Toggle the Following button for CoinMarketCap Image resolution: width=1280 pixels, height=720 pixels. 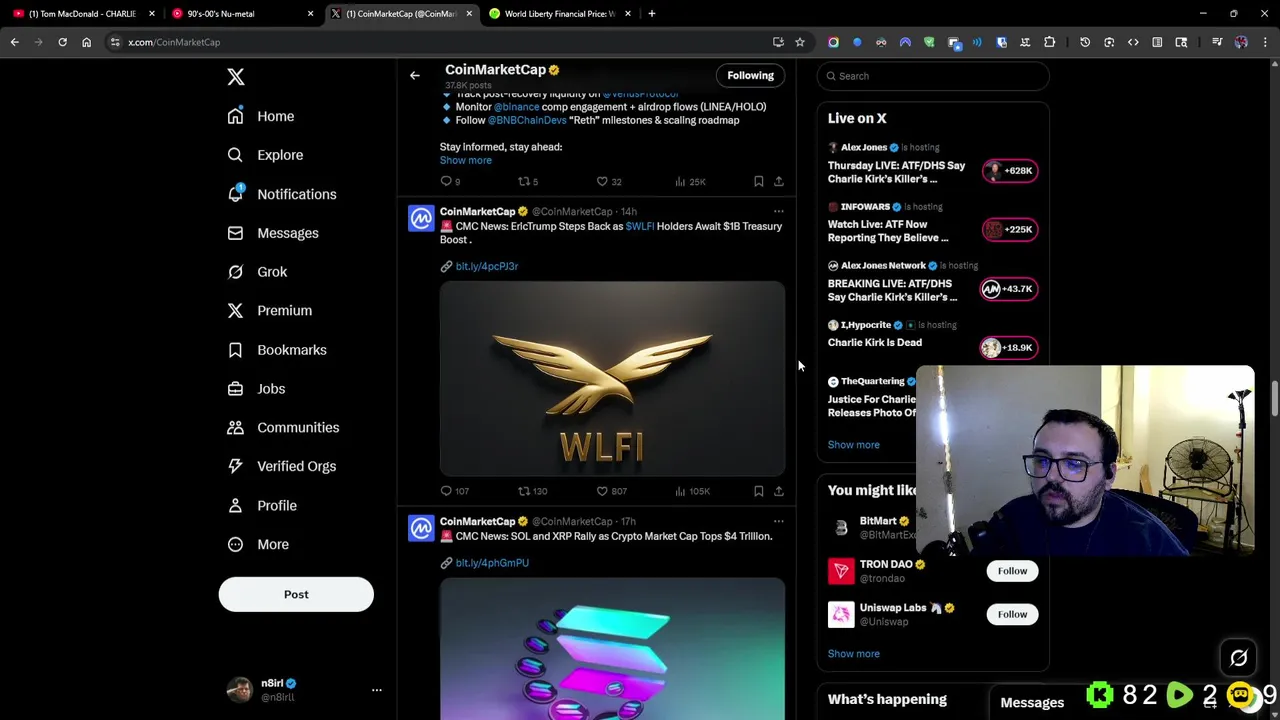750,75
